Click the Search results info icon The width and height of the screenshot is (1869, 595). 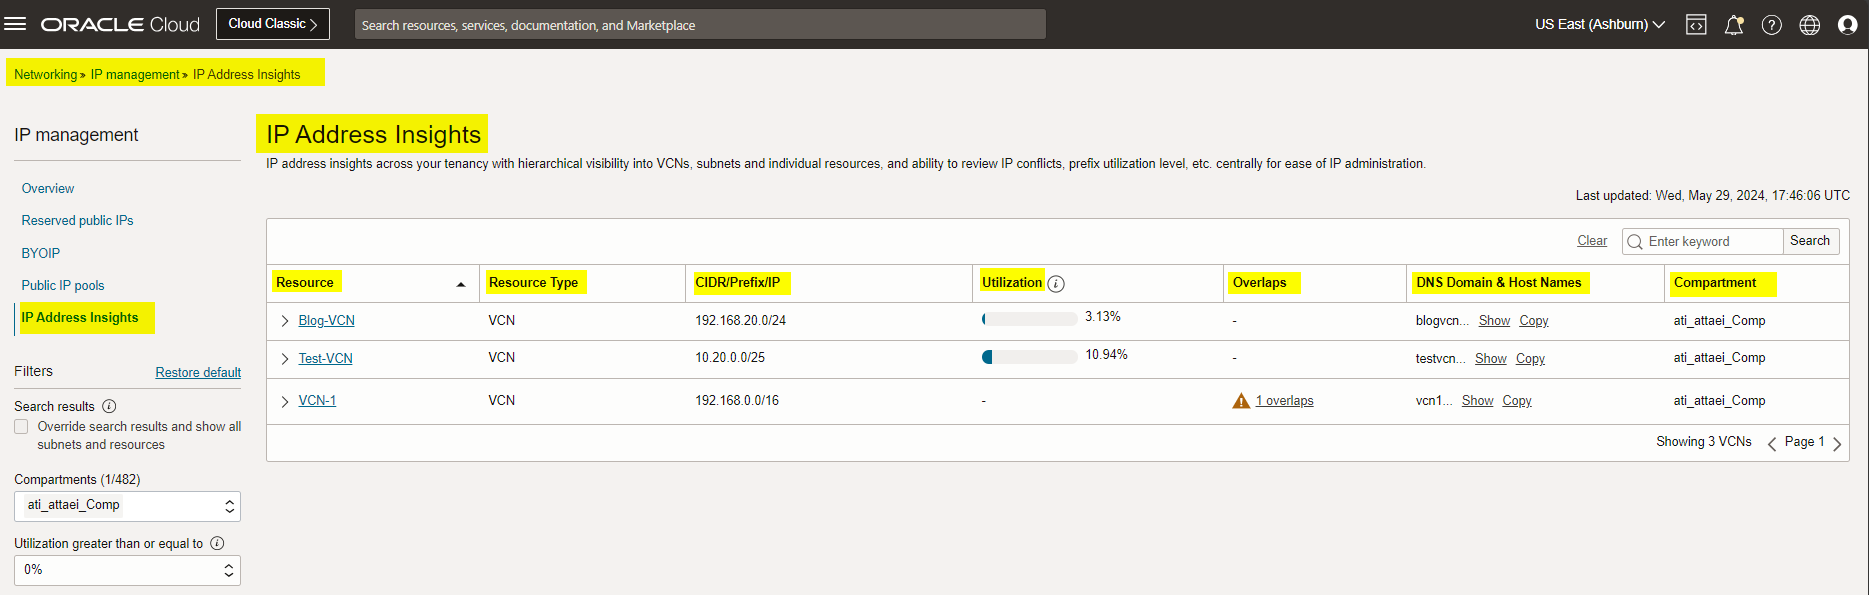109,406
